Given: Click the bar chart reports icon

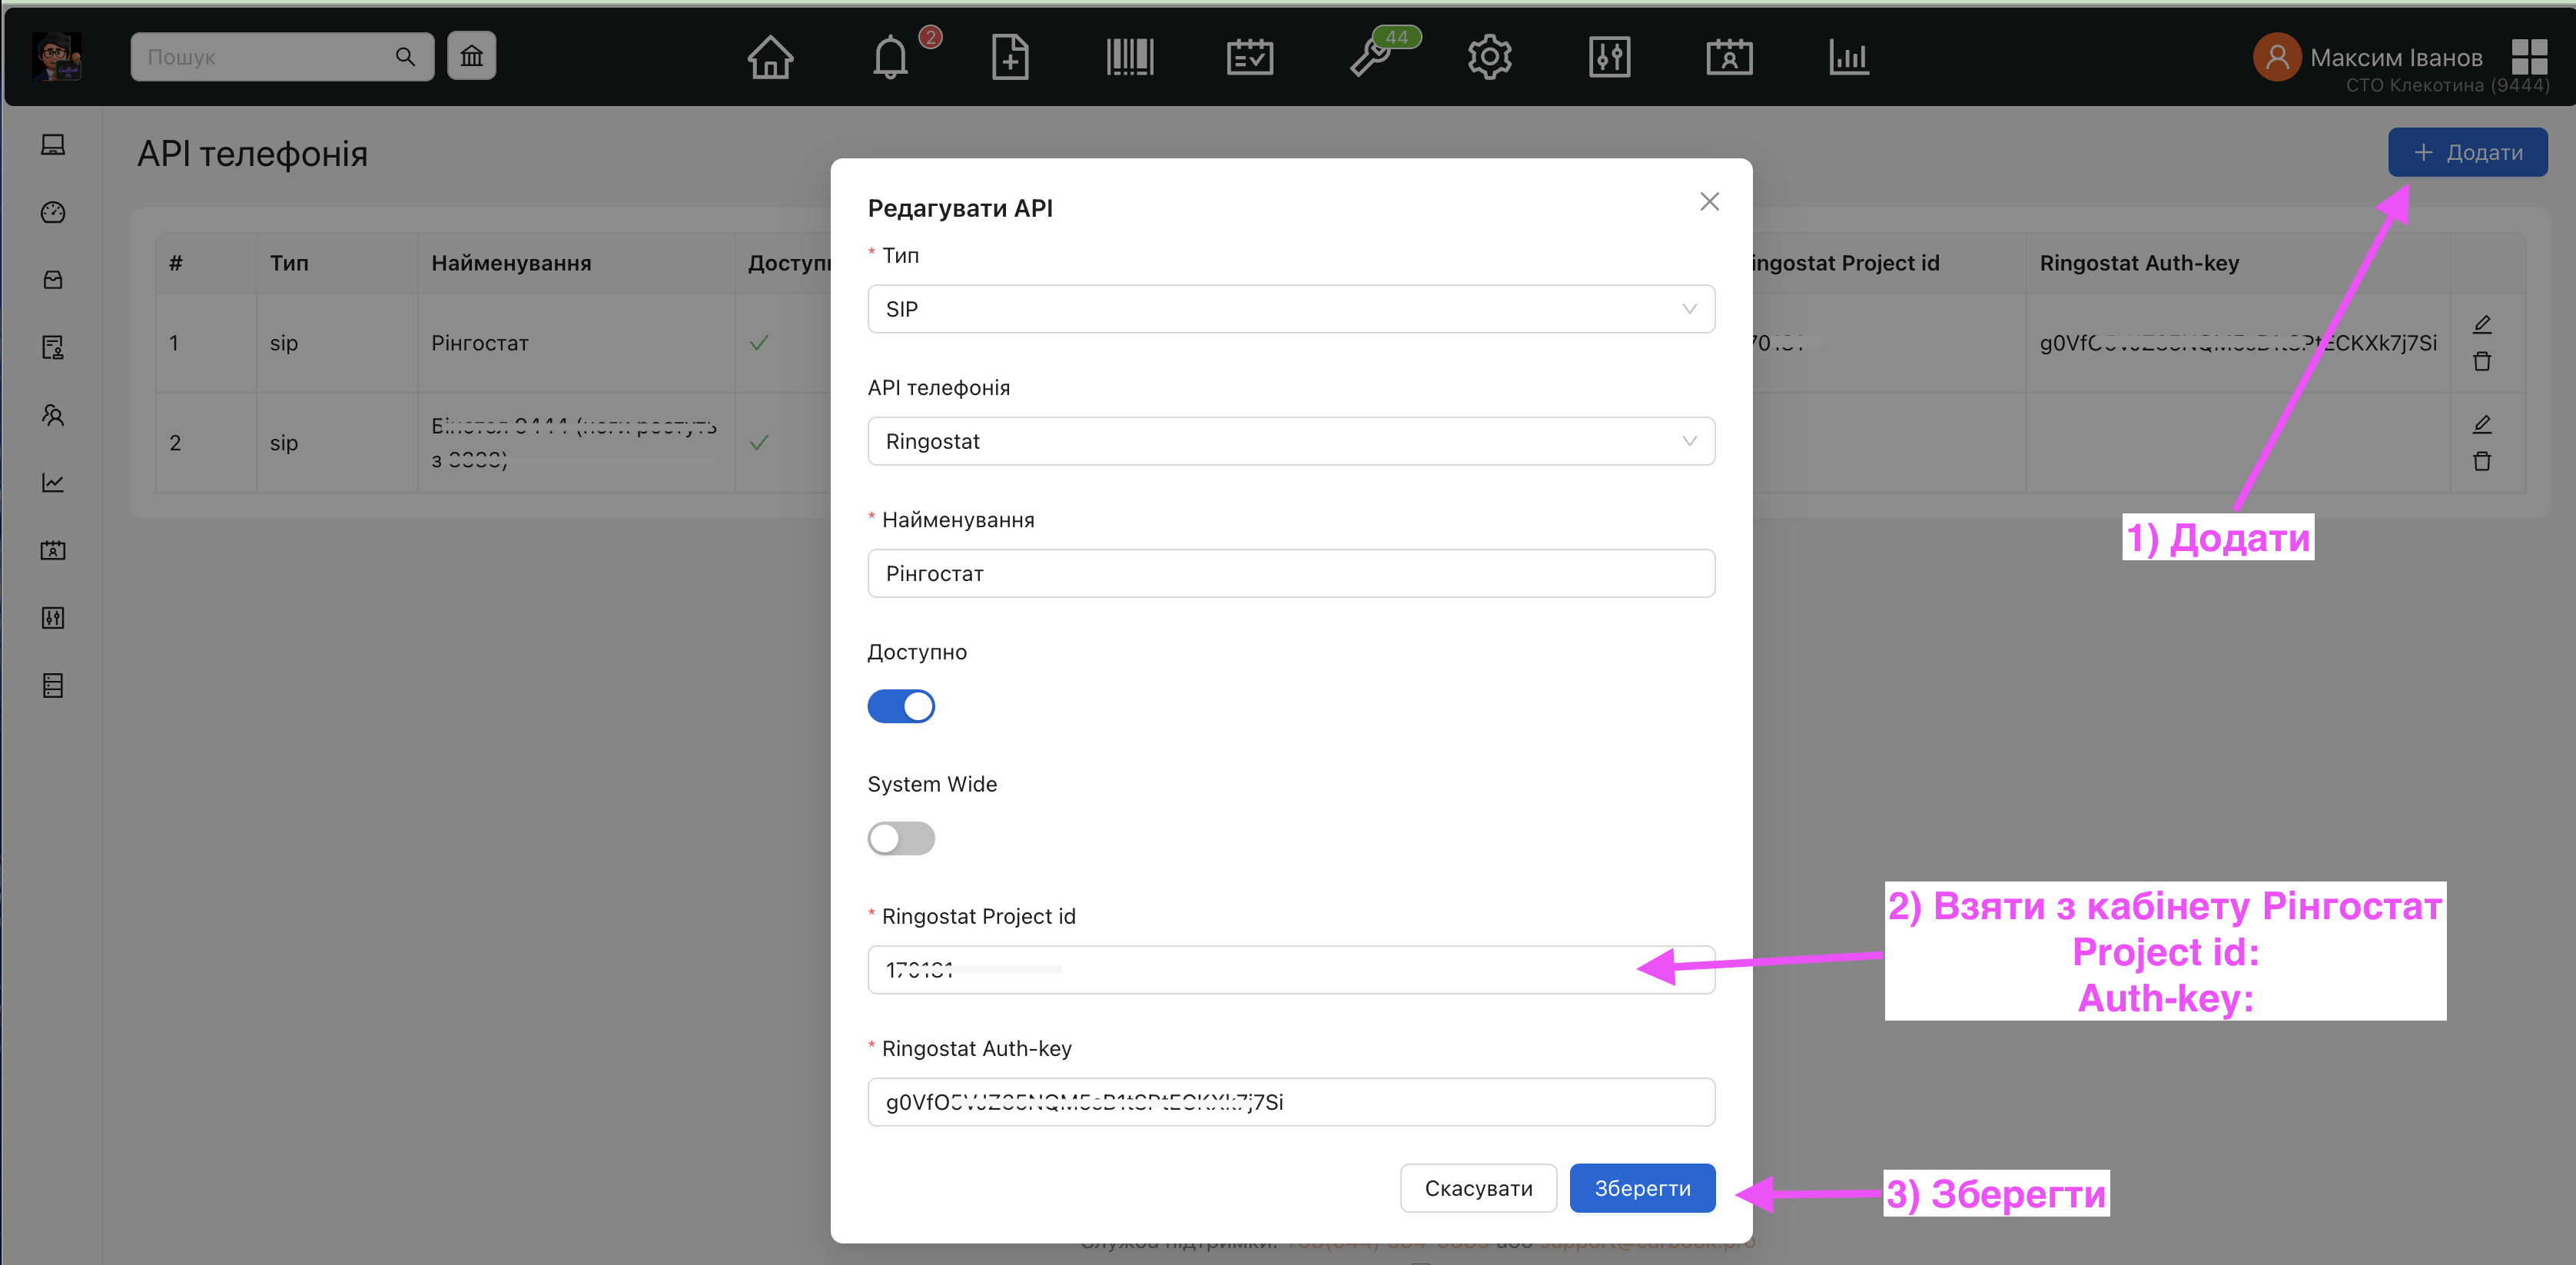Looking at the screenshot, I should tap(1849, 57).
